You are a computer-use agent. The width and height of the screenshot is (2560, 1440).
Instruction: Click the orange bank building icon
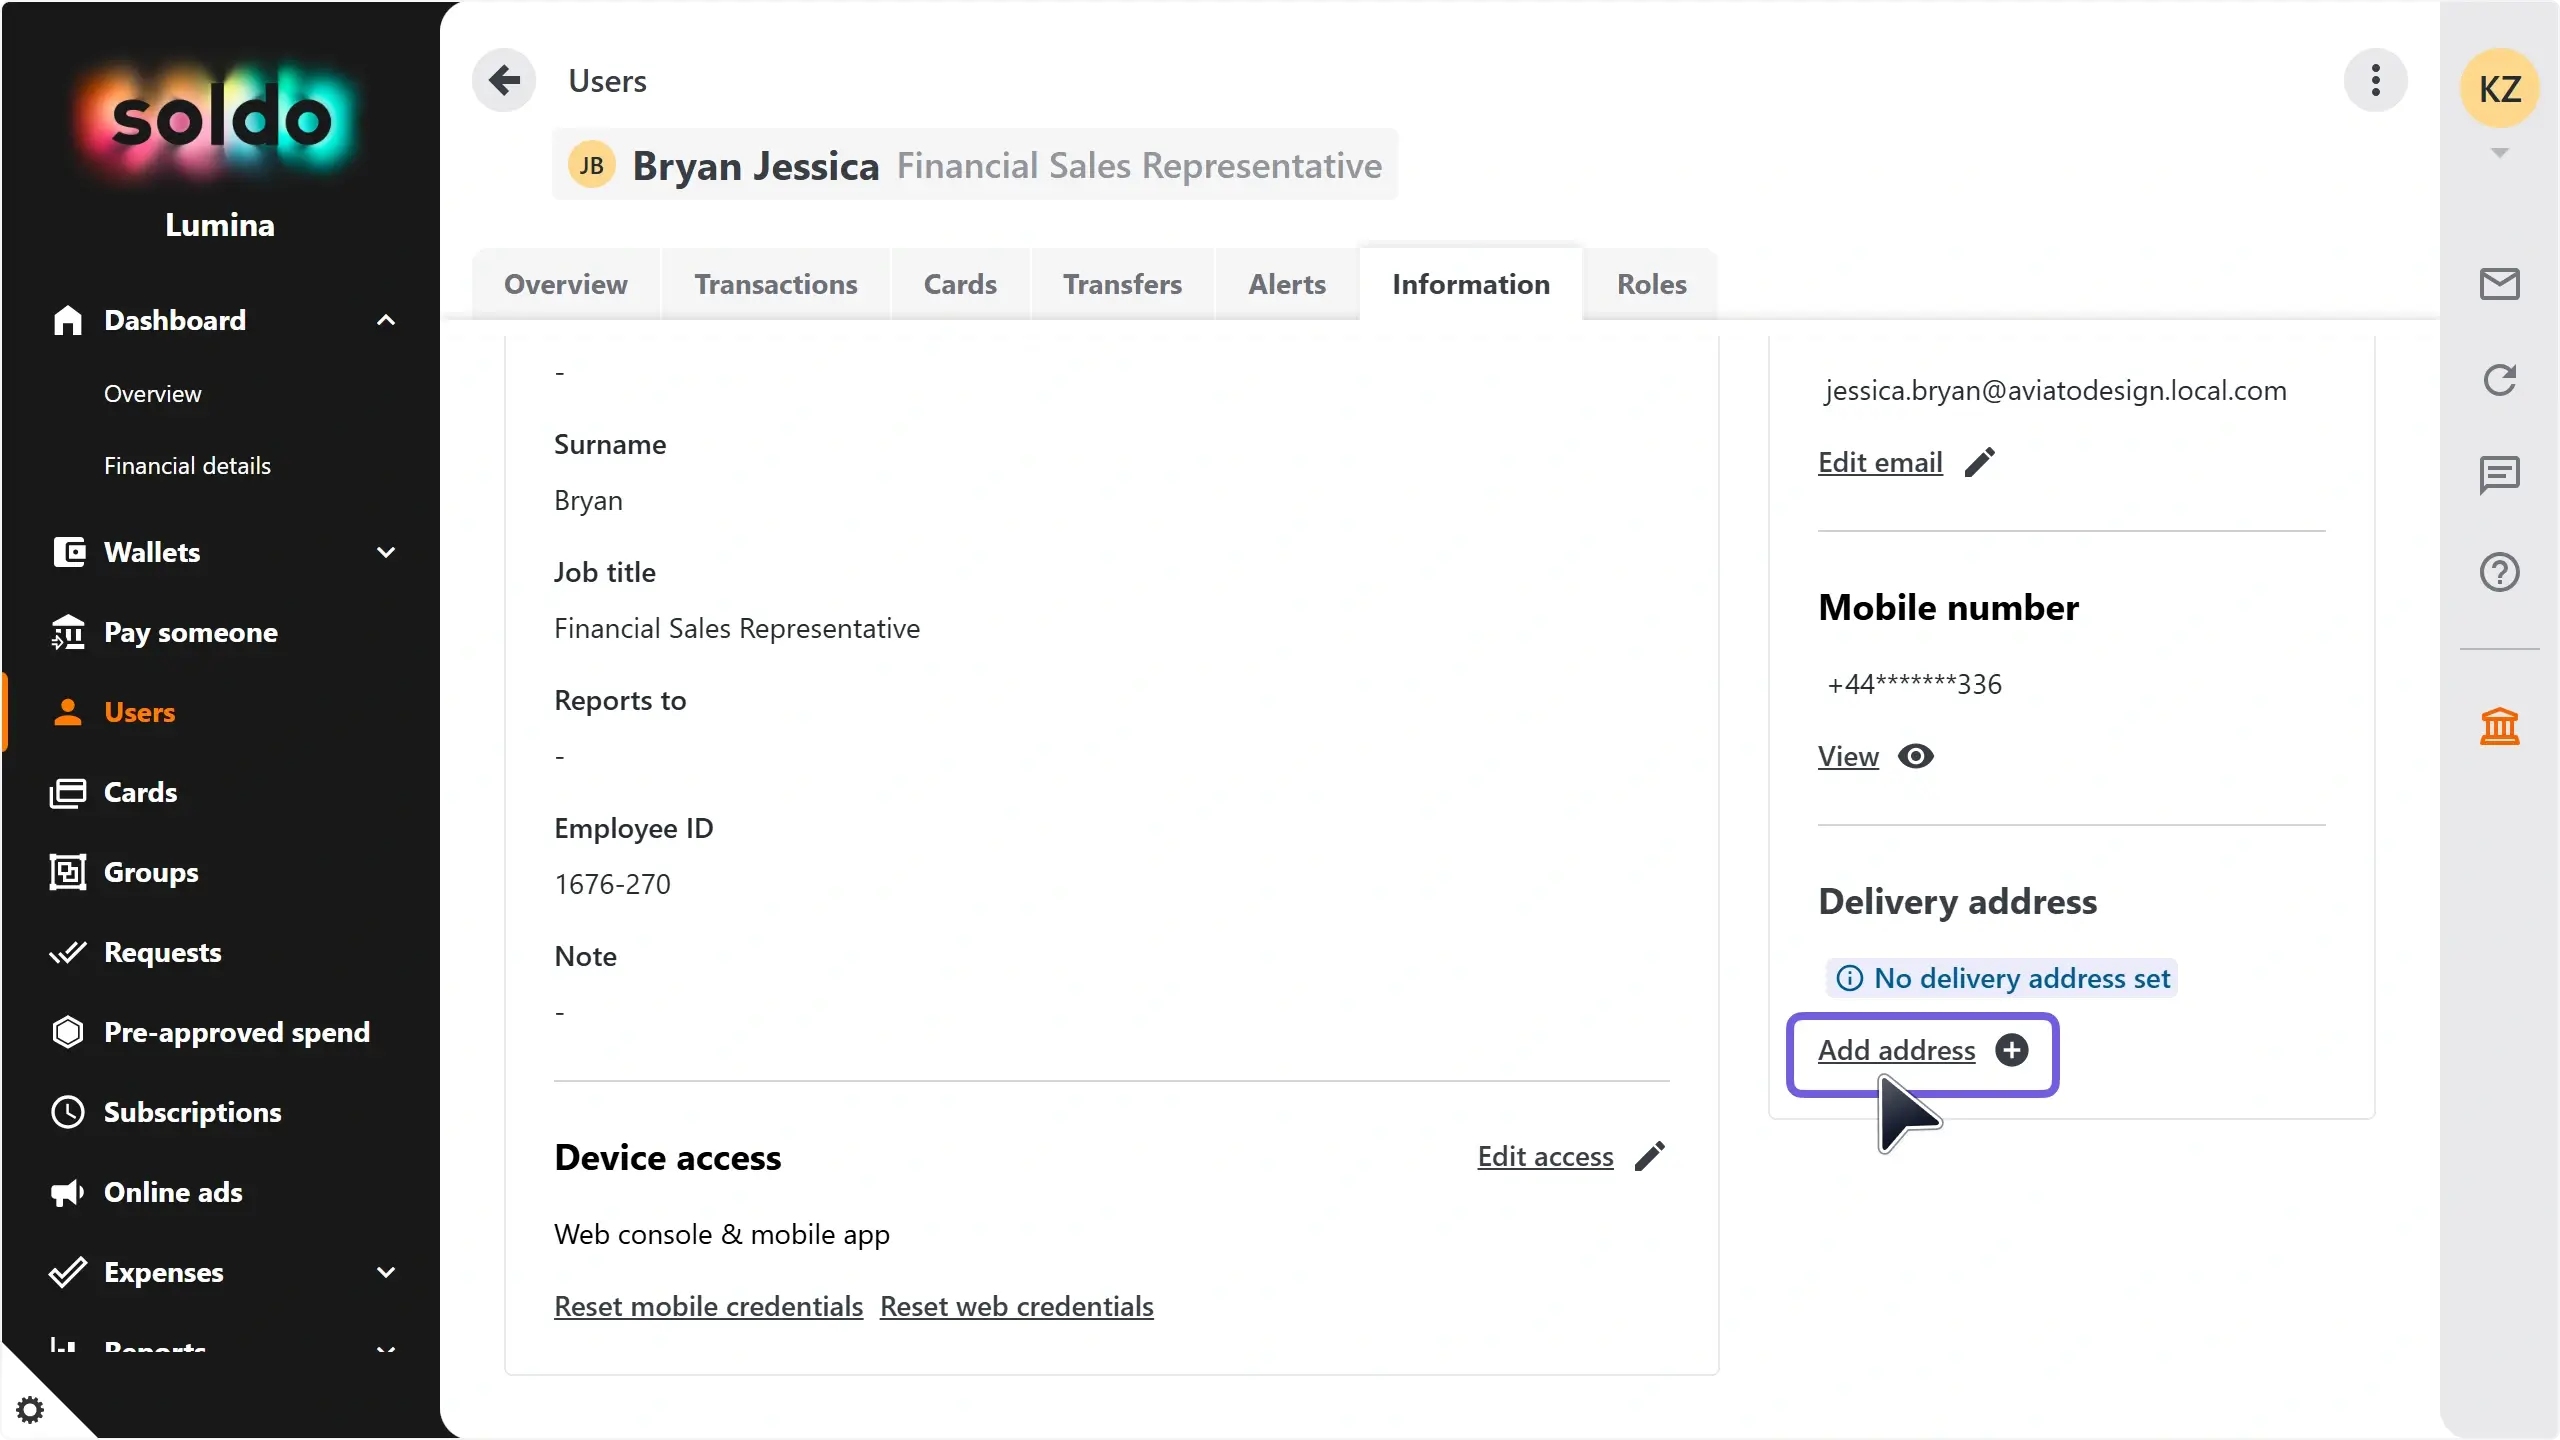[2499, 727]
